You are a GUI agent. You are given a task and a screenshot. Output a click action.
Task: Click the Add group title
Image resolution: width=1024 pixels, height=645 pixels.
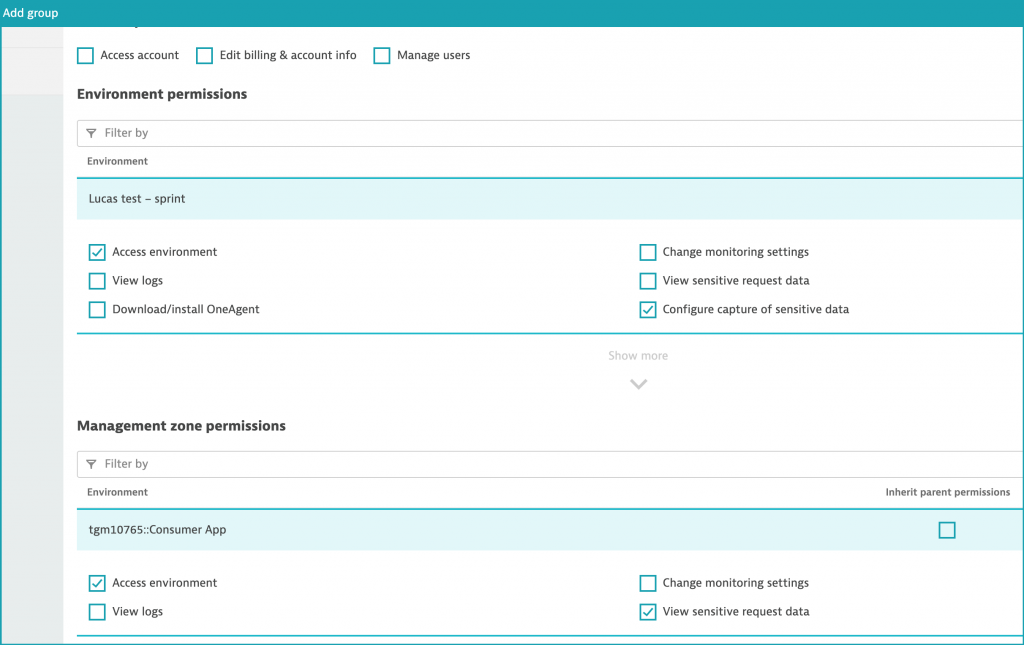pos(31,13)
